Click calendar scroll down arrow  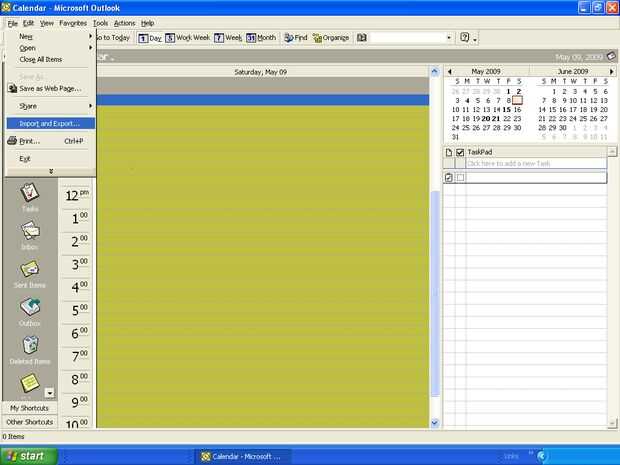tap(435, 423)
